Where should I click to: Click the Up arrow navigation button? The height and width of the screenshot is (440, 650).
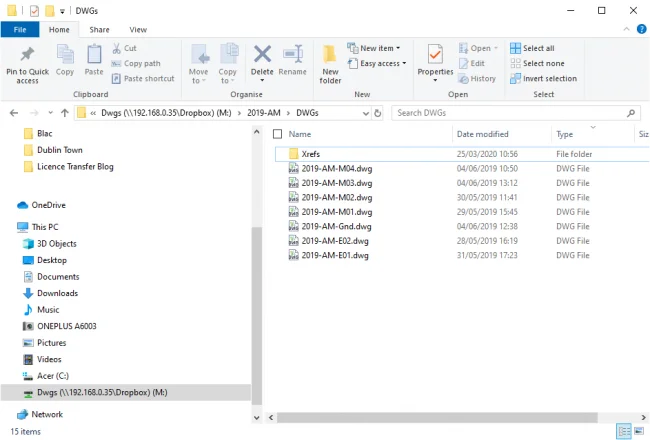pos(64,113)
